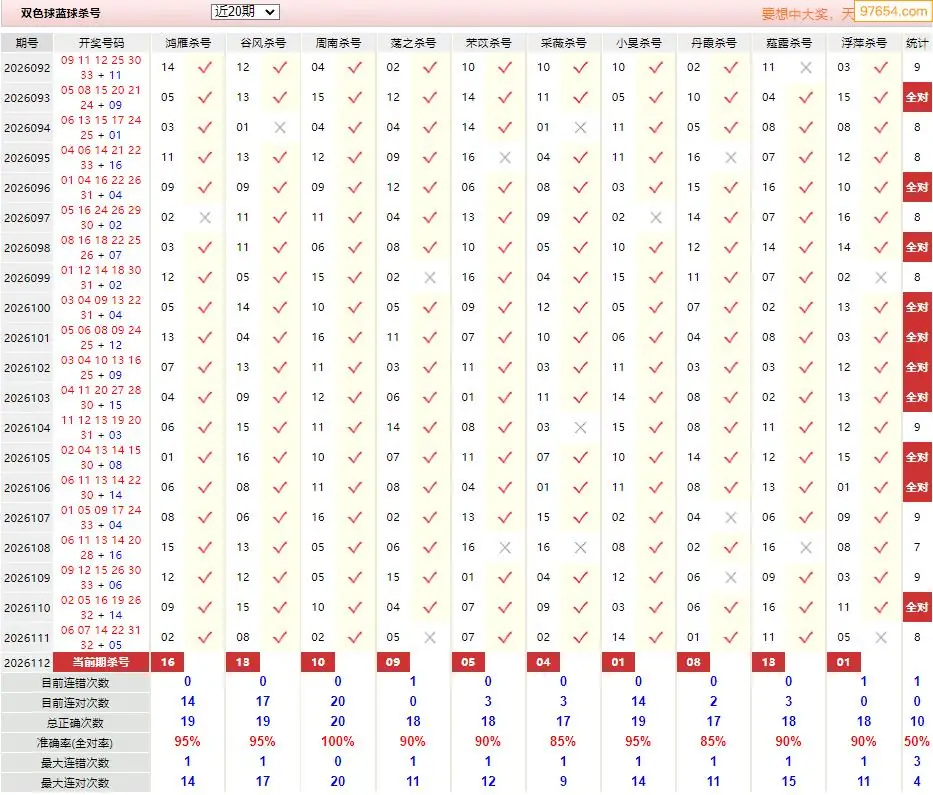Image resolution: width=933 pixels, height=795 pixels.
Task: Click 浮萍杀号 gray cross in row 2026111
Action: 881,637
